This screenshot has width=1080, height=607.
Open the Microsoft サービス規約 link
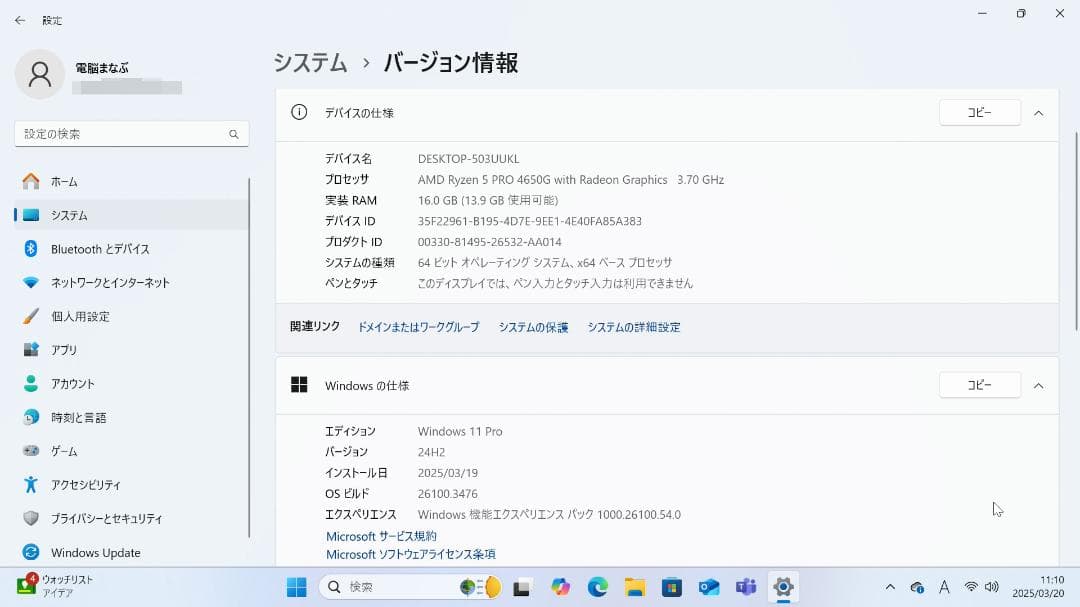(383, 535)
